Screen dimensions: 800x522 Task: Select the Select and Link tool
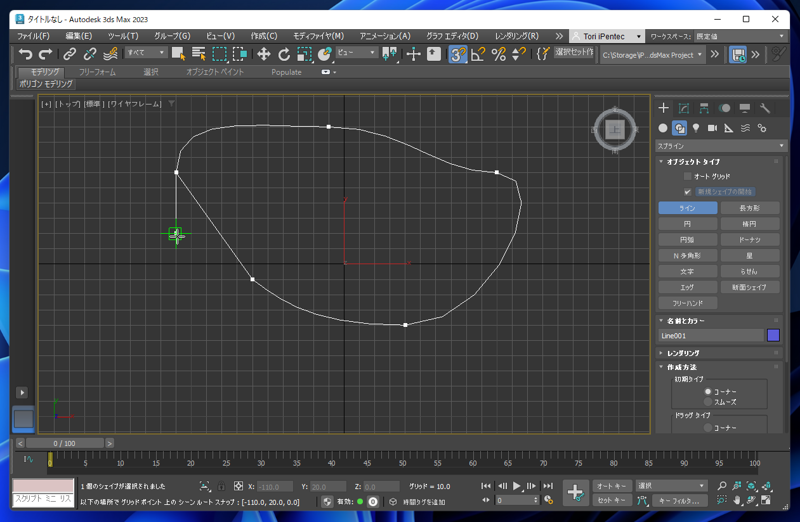pyautogui.click(x=69, y=54)
